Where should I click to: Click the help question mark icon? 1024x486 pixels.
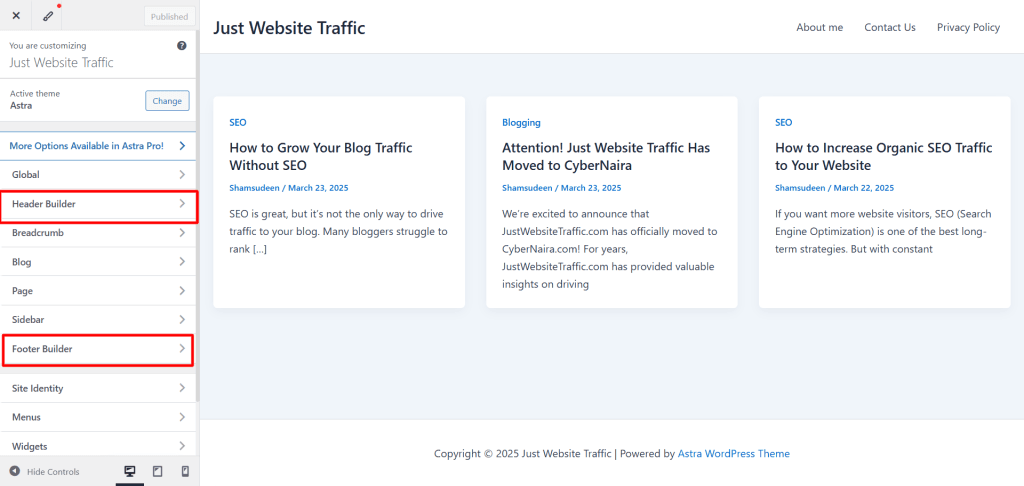point(181,46)
